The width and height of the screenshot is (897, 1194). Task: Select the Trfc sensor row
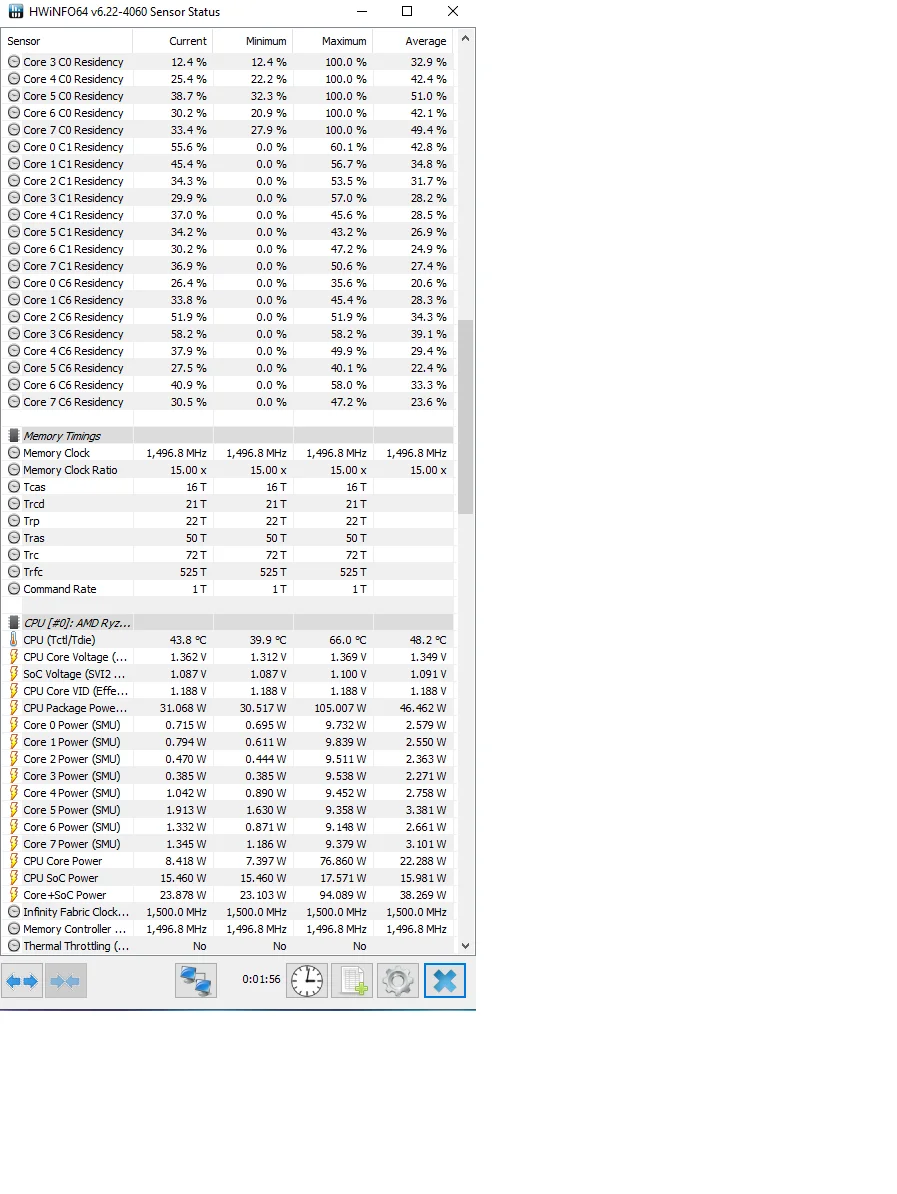point(228,572)
